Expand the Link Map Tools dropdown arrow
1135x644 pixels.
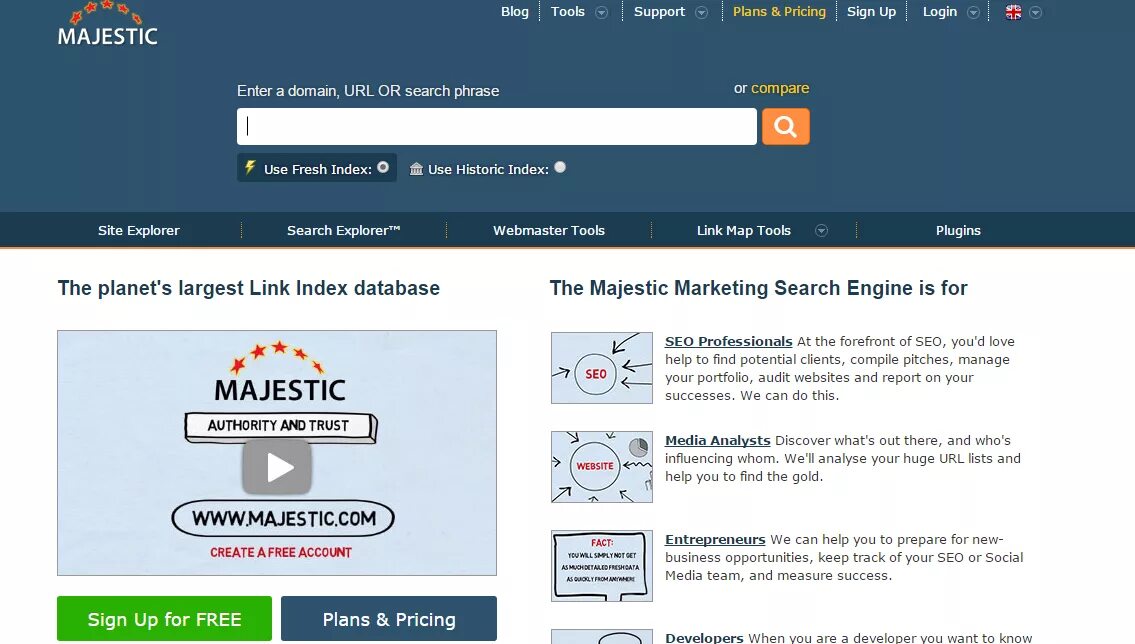pyautogui.click(x=821, y=231)
